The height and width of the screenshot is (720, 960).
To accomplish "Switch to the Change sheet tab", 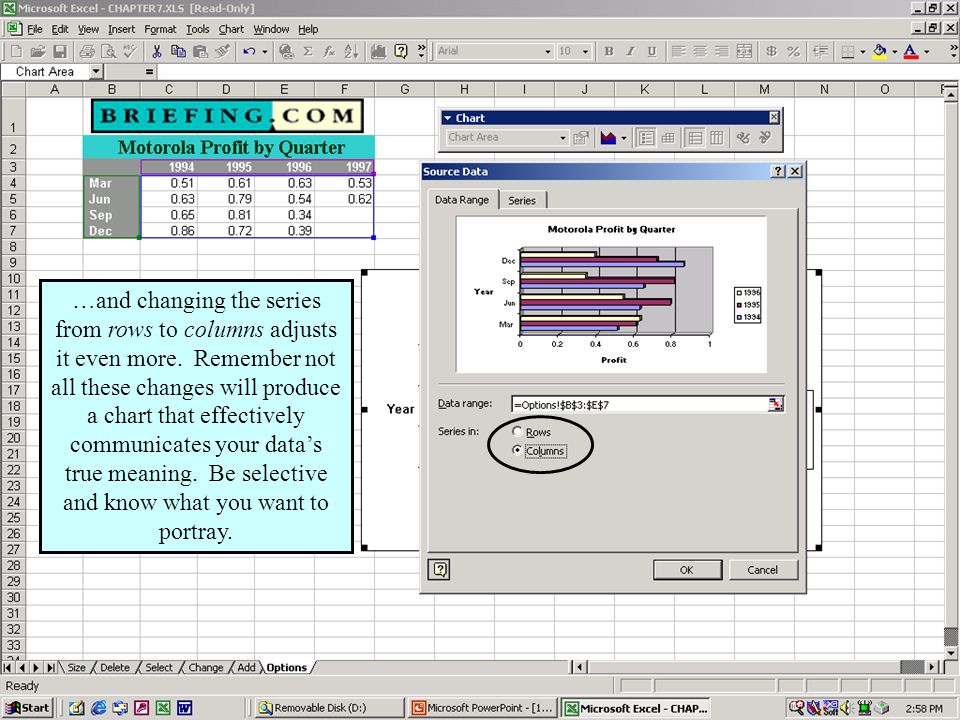I will [206, 667].
